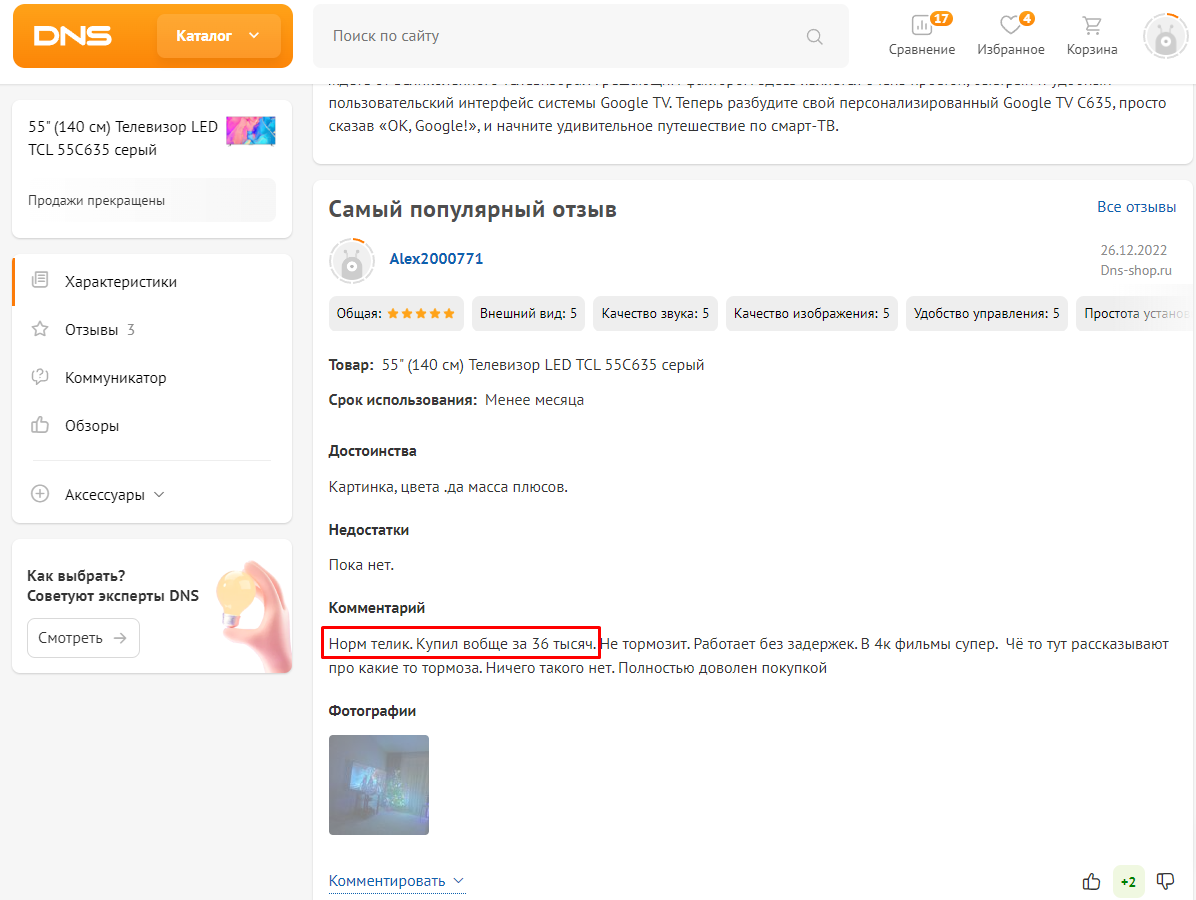The image size is (1196, 900).
Task: Click the Общая five-star rating chip
Action: click(396, 313)
